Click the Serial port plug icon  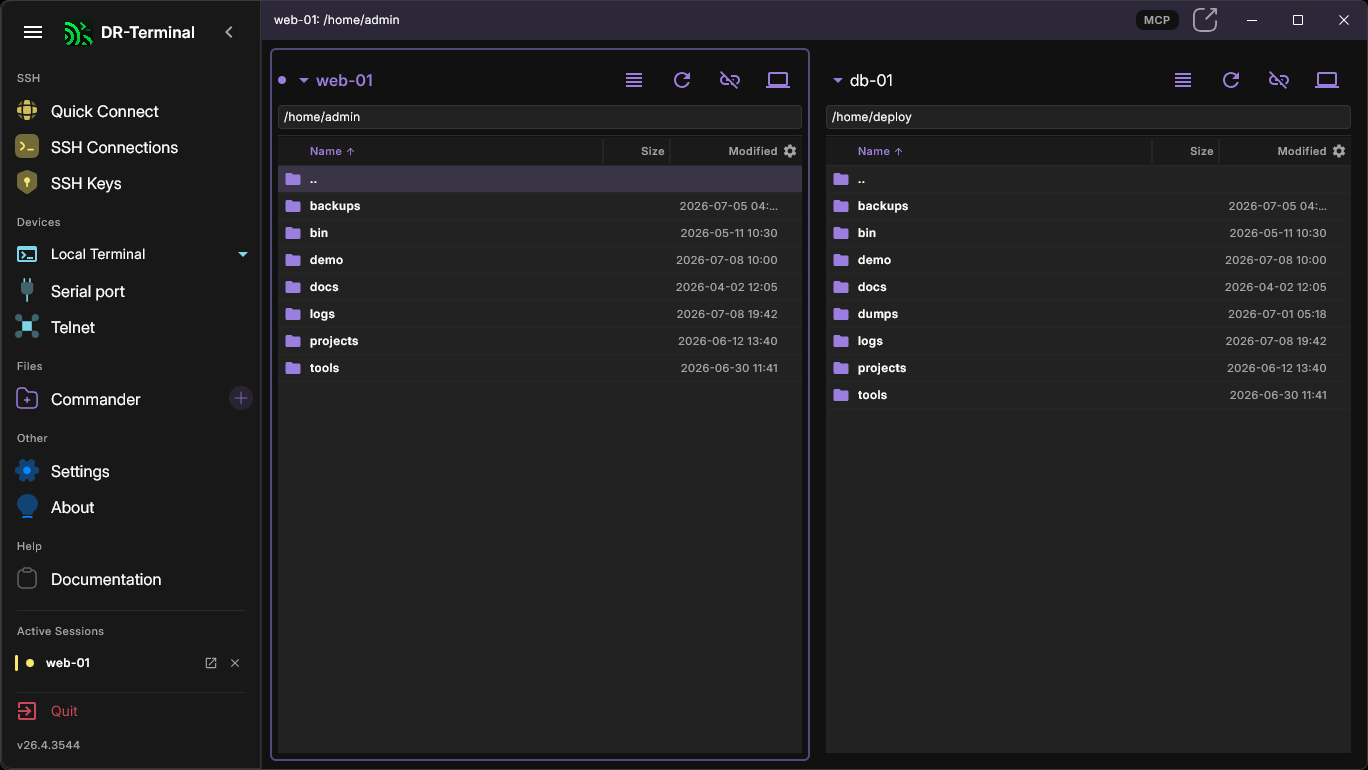coord(27,290)
